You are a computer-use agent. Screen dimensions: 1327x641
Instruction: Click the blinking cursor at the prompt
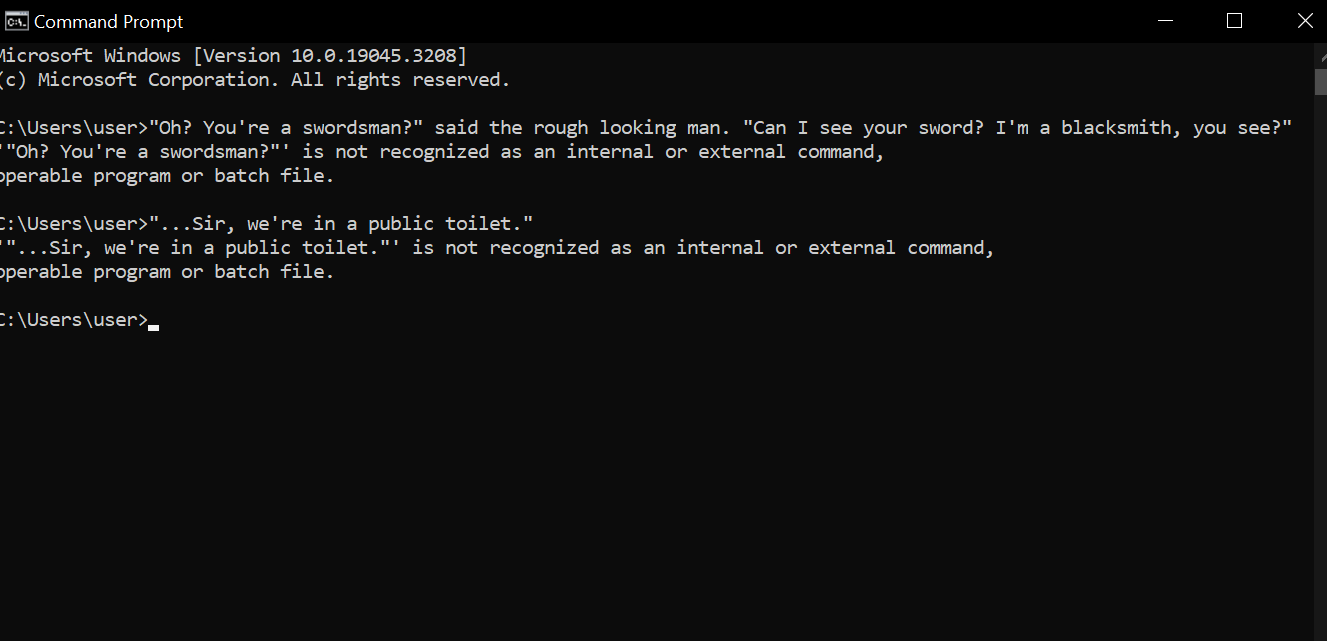153,326
